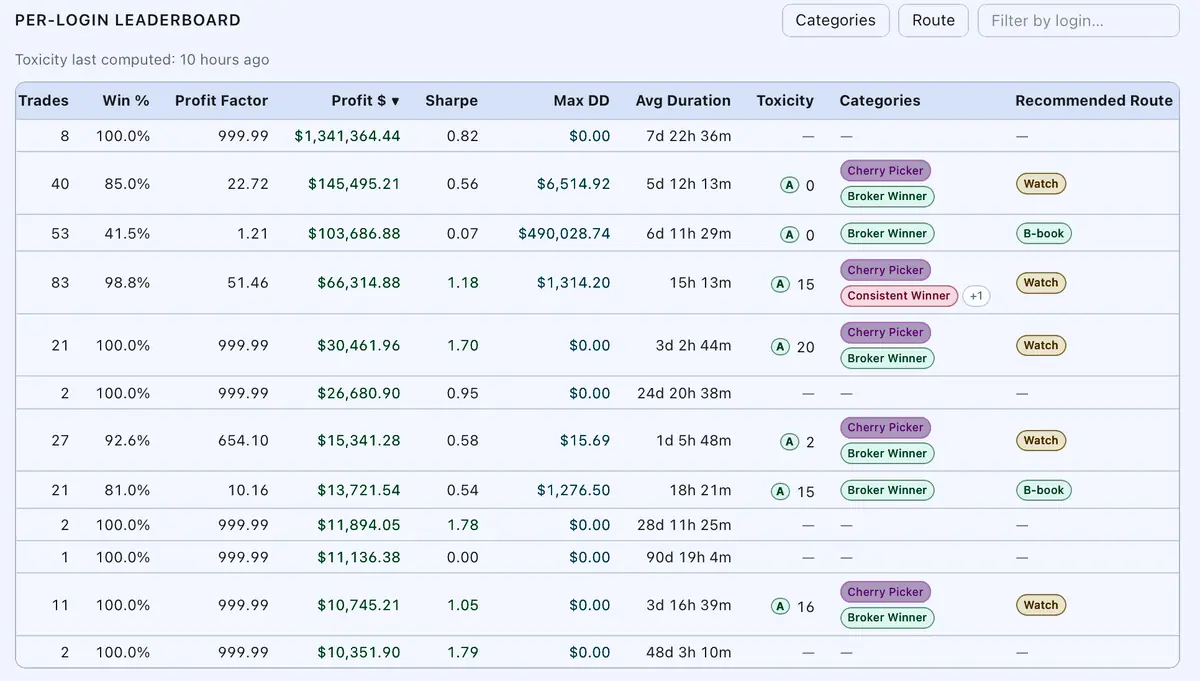This screenshot has height=681, width=1200.
Task: Click the Categories column header
Action: [880, 100]
